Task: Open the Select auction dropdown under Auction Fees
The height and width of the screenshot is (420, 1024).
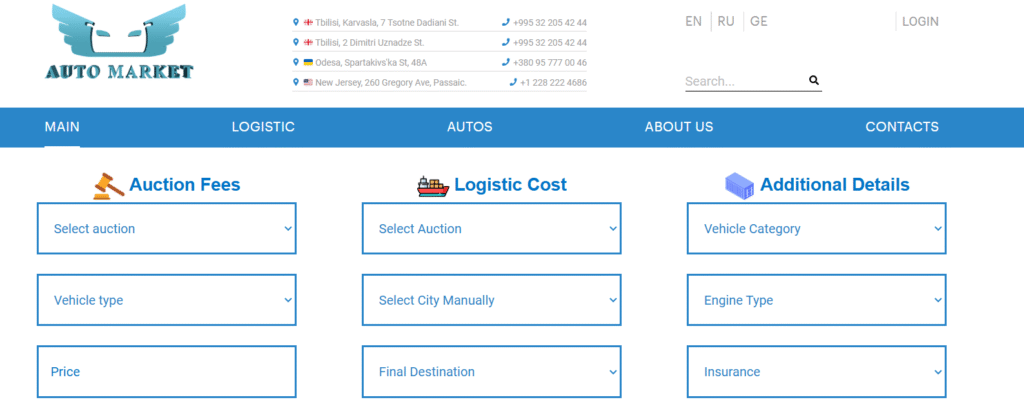Action: pyautogui.click(x=167, y=229)
